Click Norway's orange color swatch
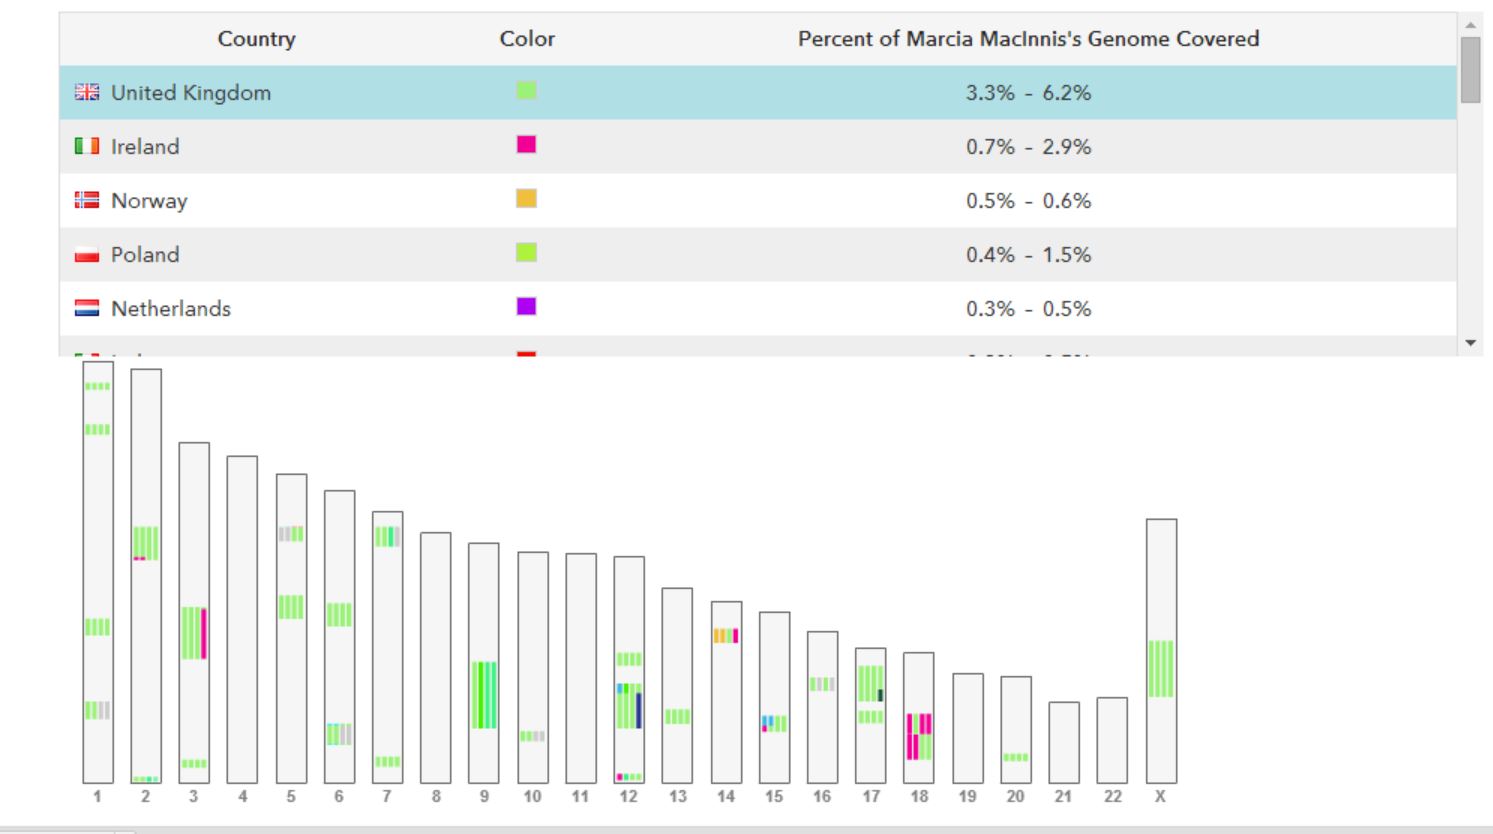 tap(526, 199)
